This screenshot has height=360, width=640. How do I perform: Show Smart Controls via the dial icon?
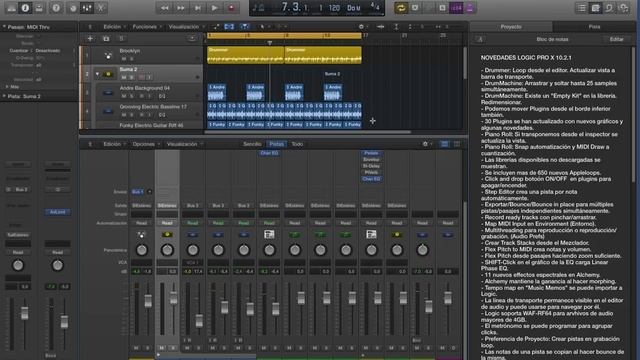point(73,8)
